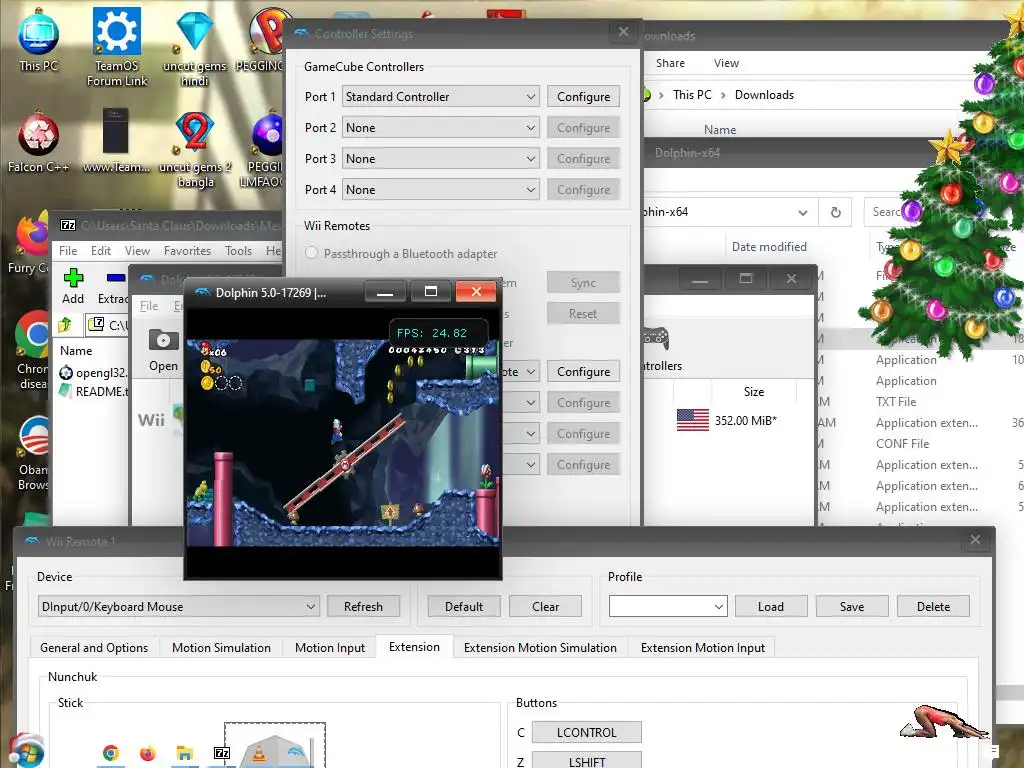Click the controllers gamepad icon in Dolphin
The image size is (1024, 768).
[656, 338]
